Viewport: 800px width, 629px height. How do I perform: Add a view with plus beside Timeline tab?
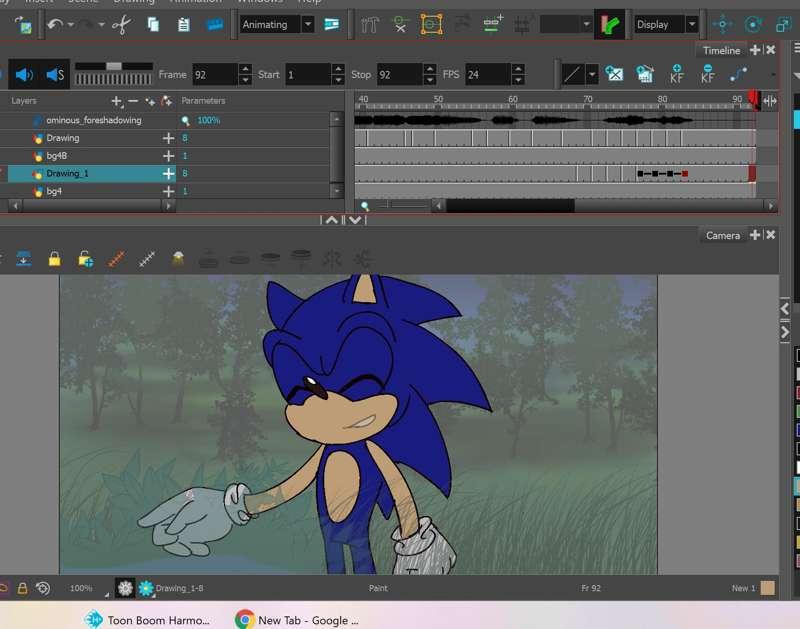[x=755, y=49]
